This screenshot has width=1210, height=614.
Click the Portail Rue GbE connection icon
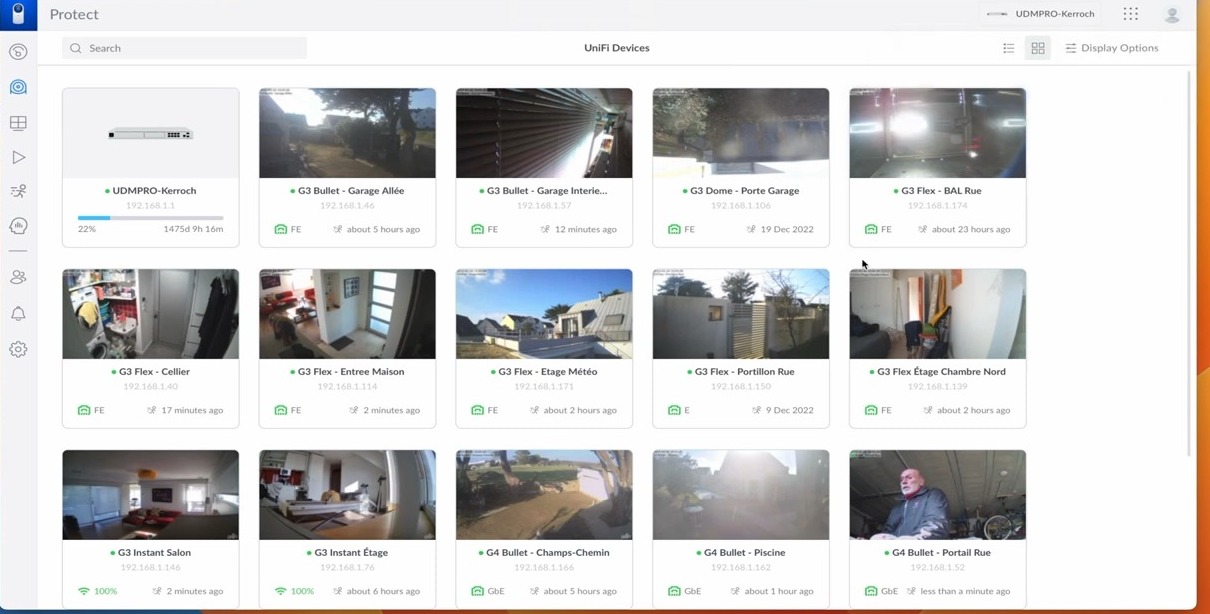[x=871, y=591]
